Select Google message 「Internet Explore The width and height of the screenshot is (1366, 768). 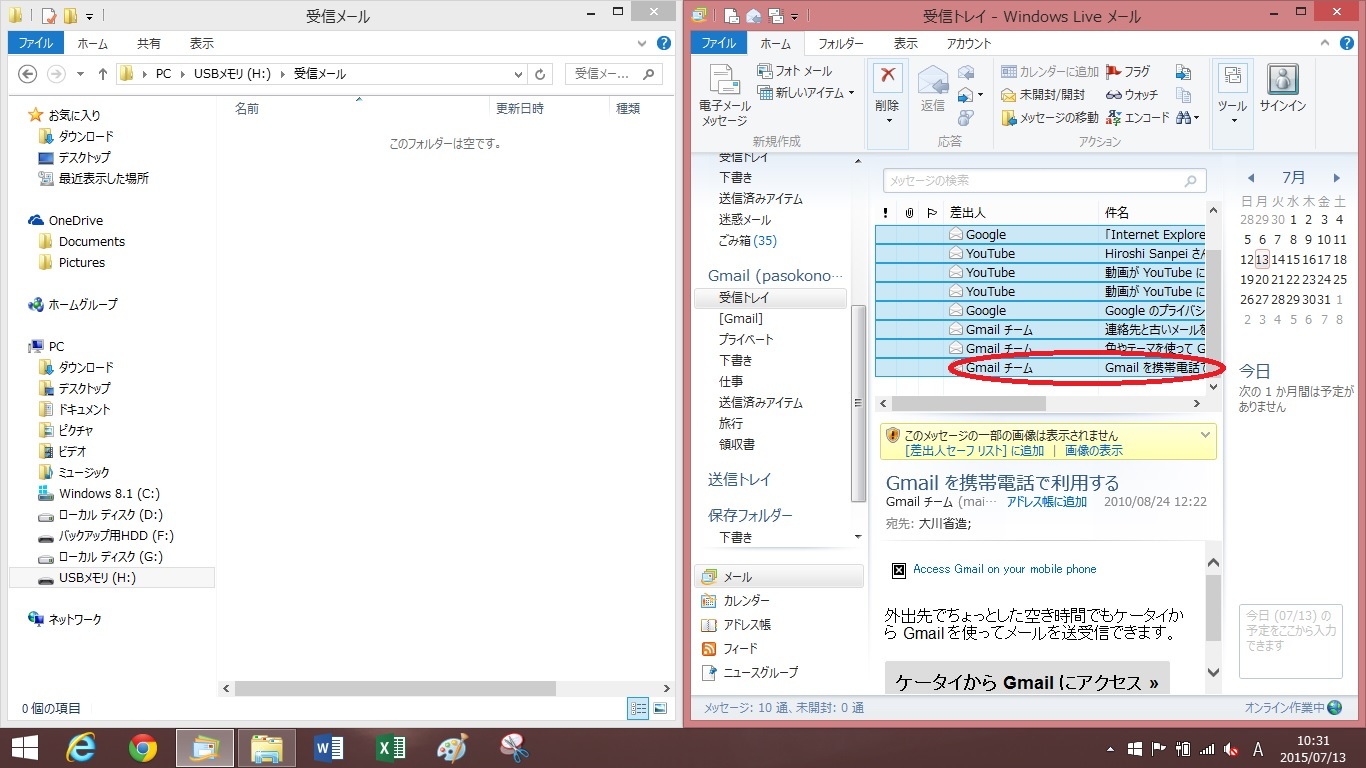click(1040, 235)
